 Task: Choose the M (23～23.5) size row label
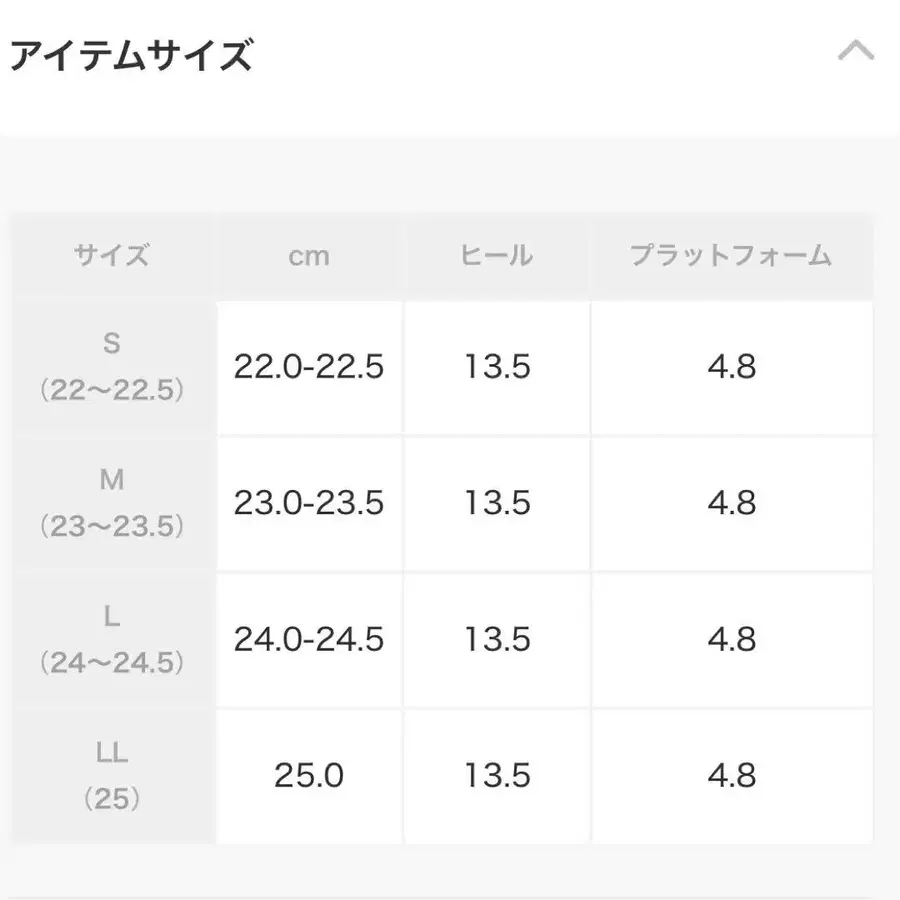tap(112, 503)
